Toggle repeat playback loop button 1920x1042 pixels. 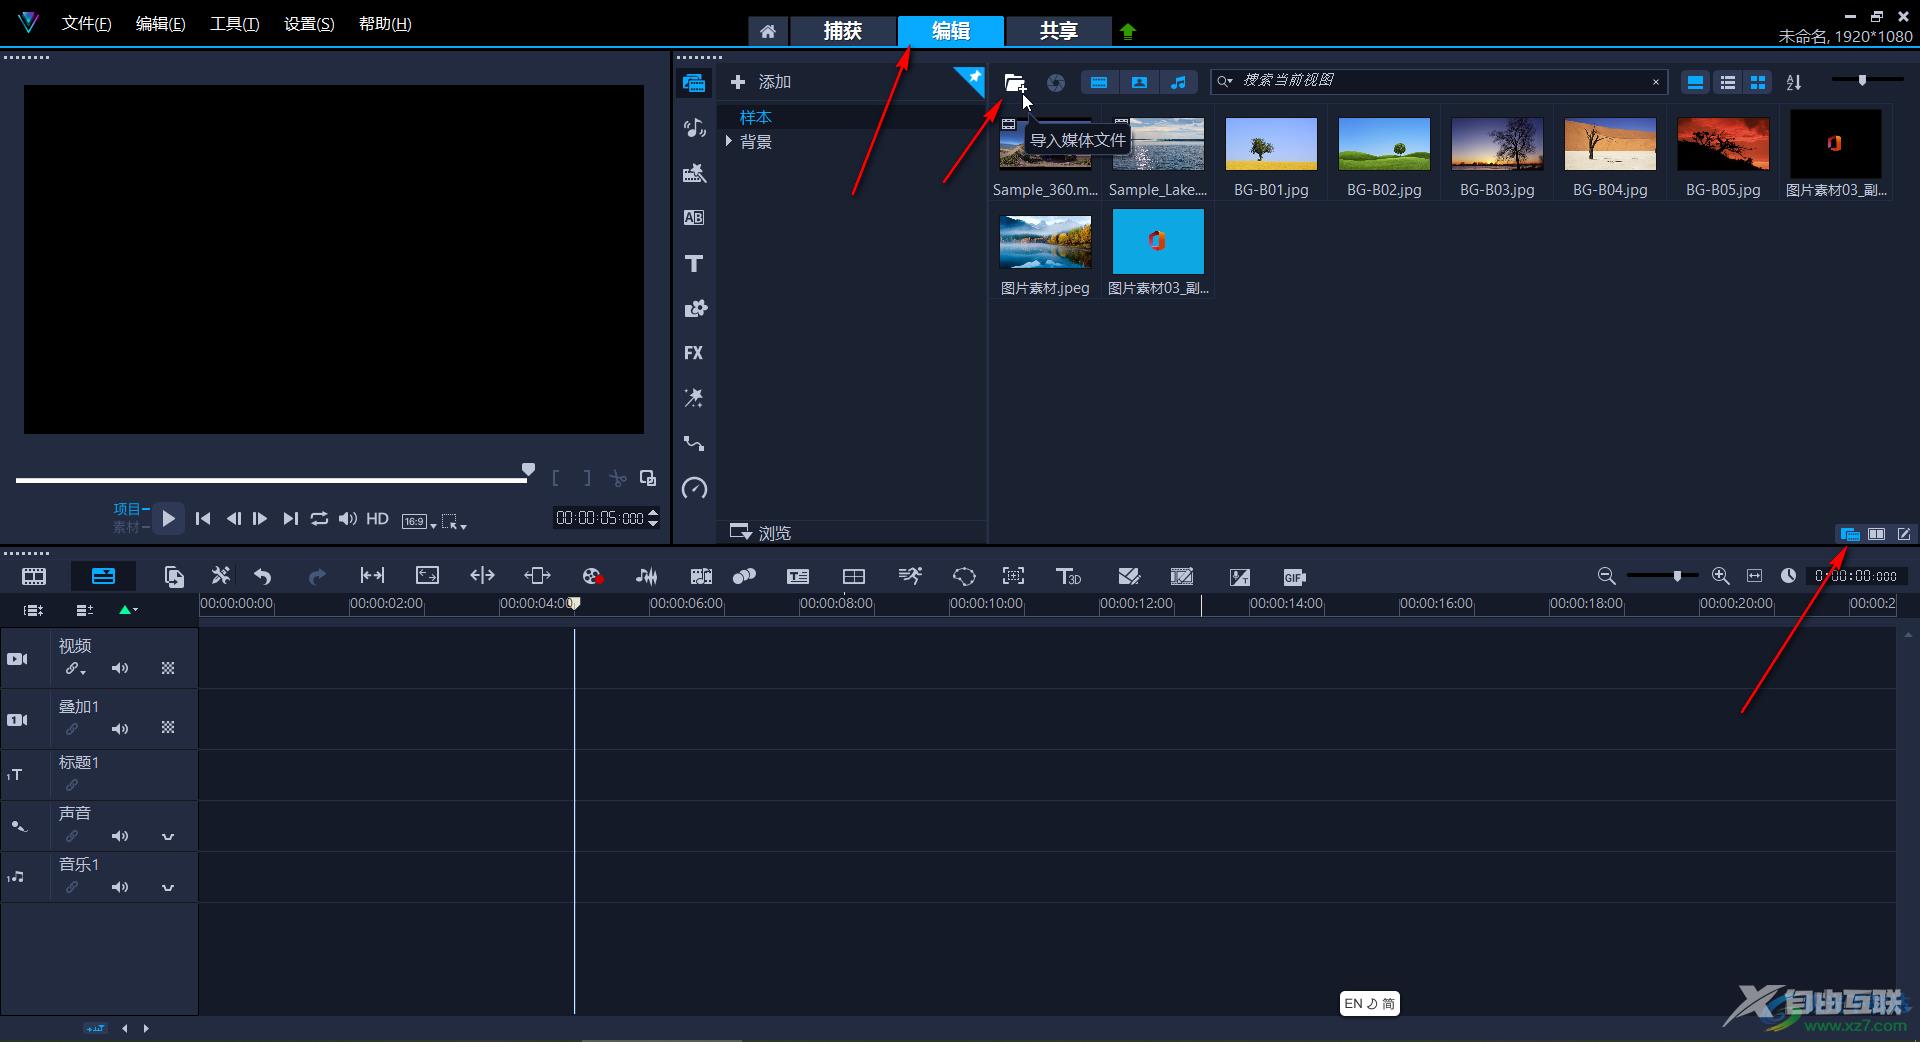click(319, 519)
